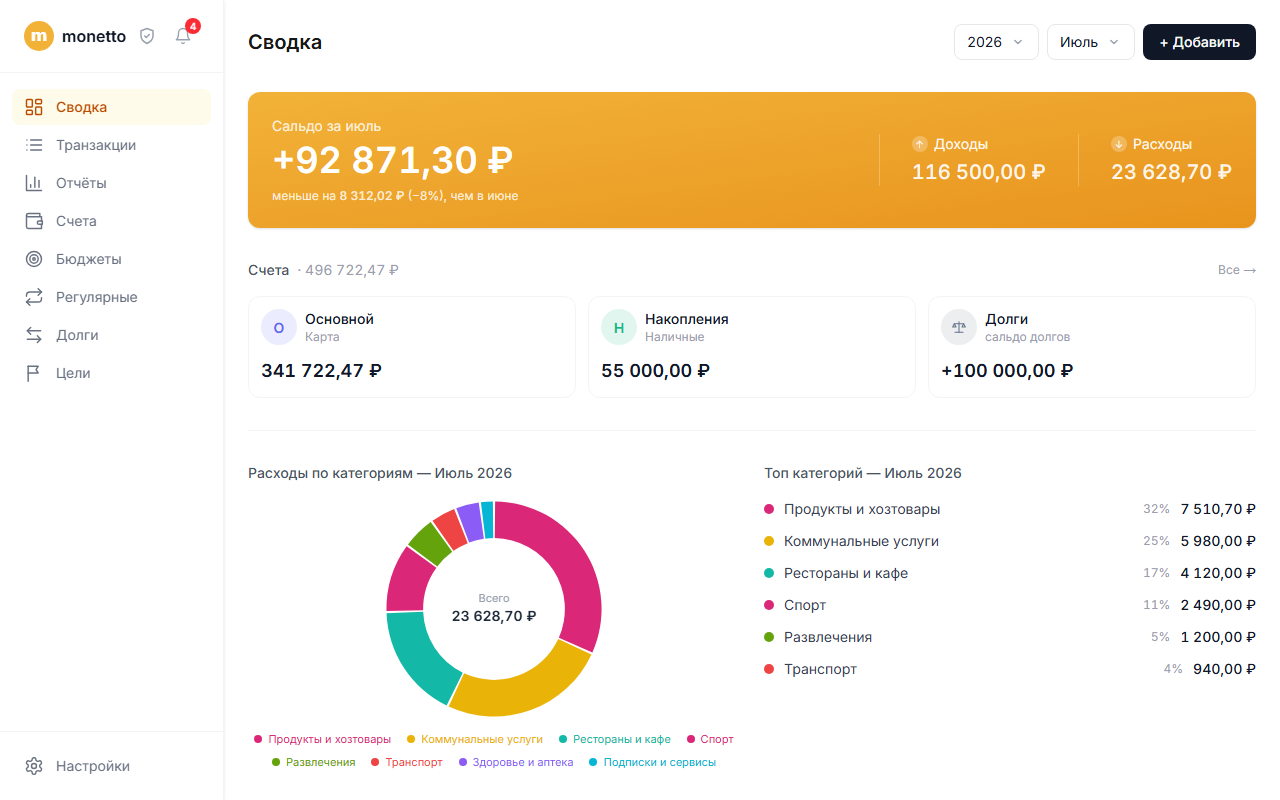This screenshot has height=800, width=1280.
Task: Expand the Июль month dropdown
Action: point(1090,42)
